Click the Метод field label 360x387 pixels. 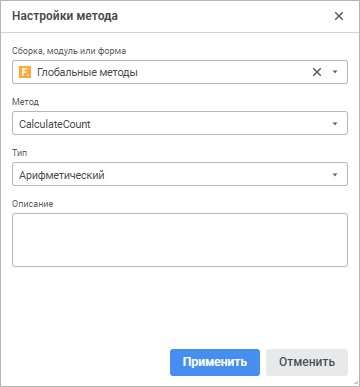click(x=26, y=102)
